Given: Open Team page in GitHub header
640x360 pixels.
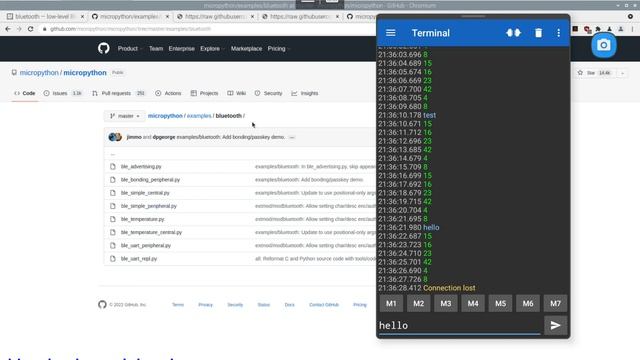Looking at the screenshot, I should [x=156, y=49].
